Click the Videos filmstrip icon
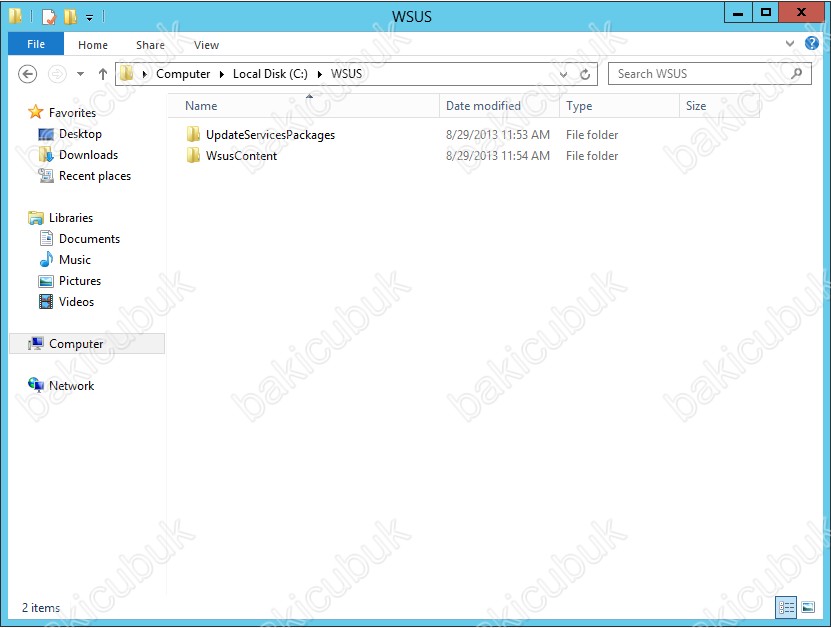 [x=46, y=302]
